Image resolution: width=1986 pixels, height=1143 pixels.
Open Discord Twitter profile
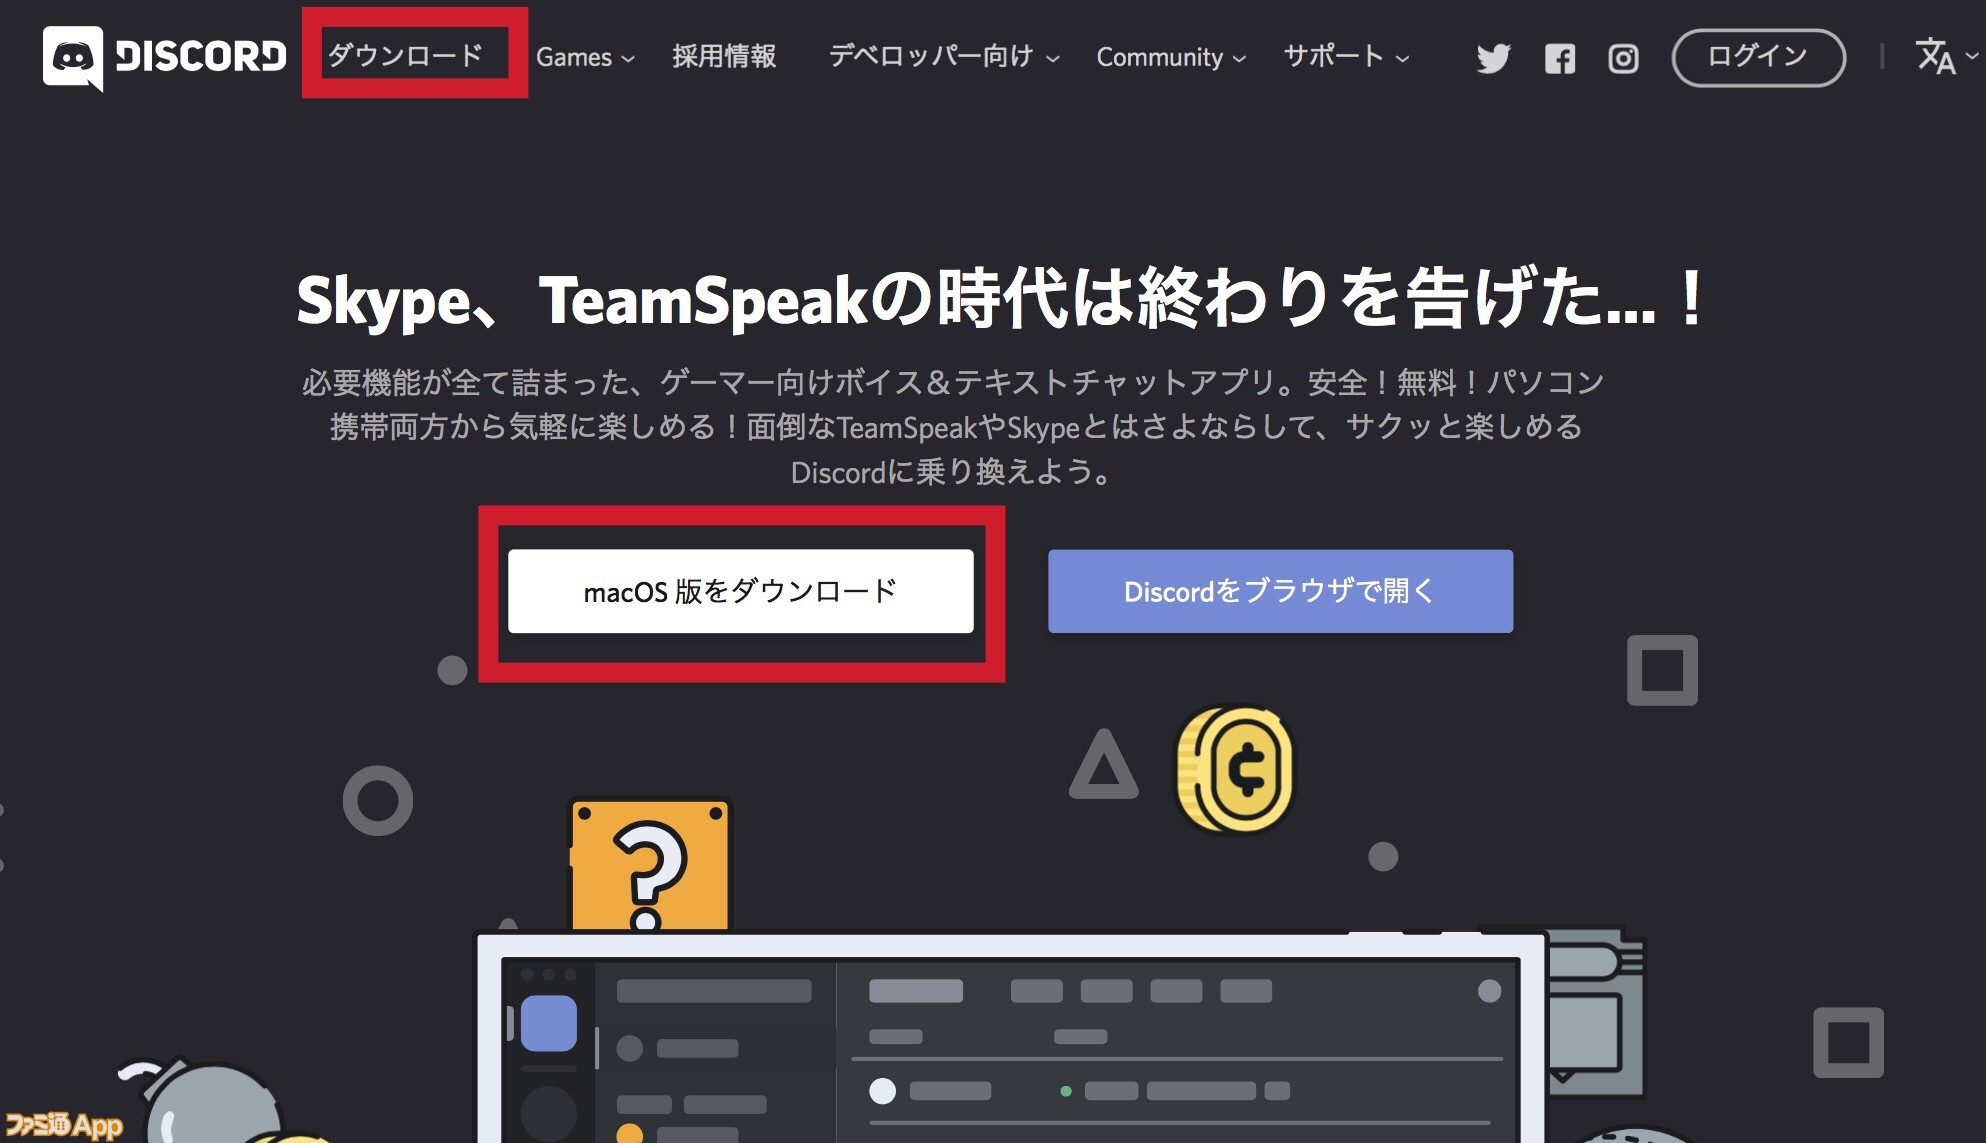(1490, 56)
